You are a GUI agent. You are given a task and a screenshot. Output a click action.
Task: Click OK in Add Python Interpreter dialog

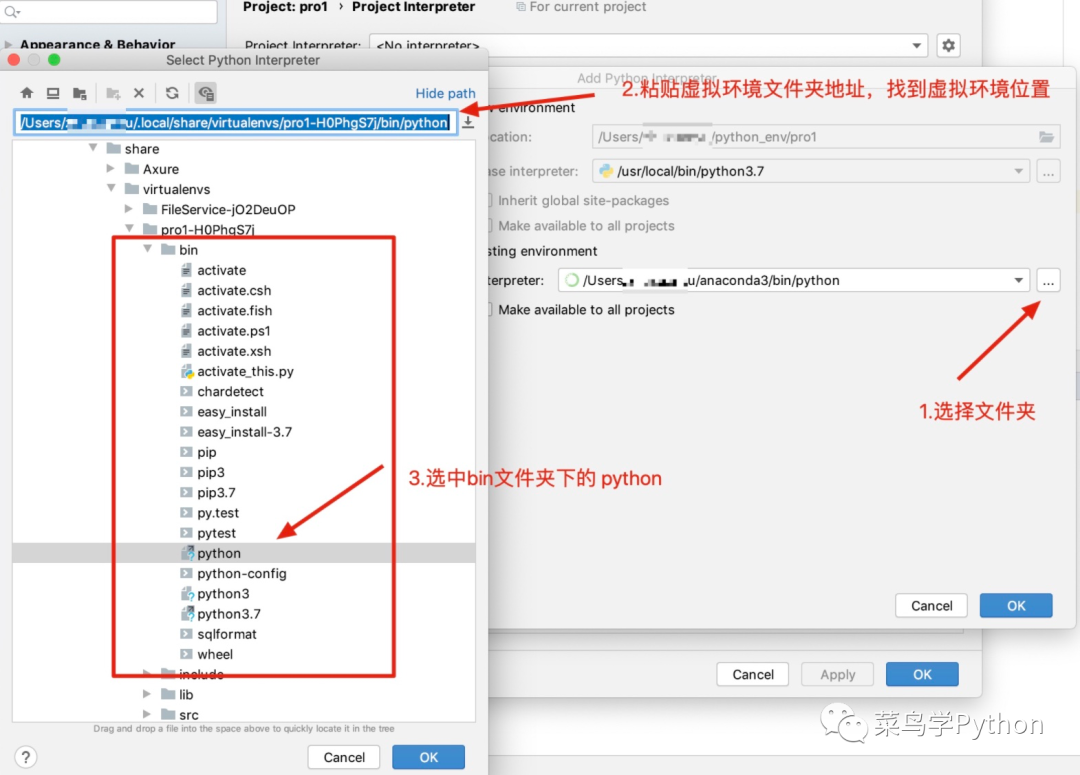coord(1016,606)
